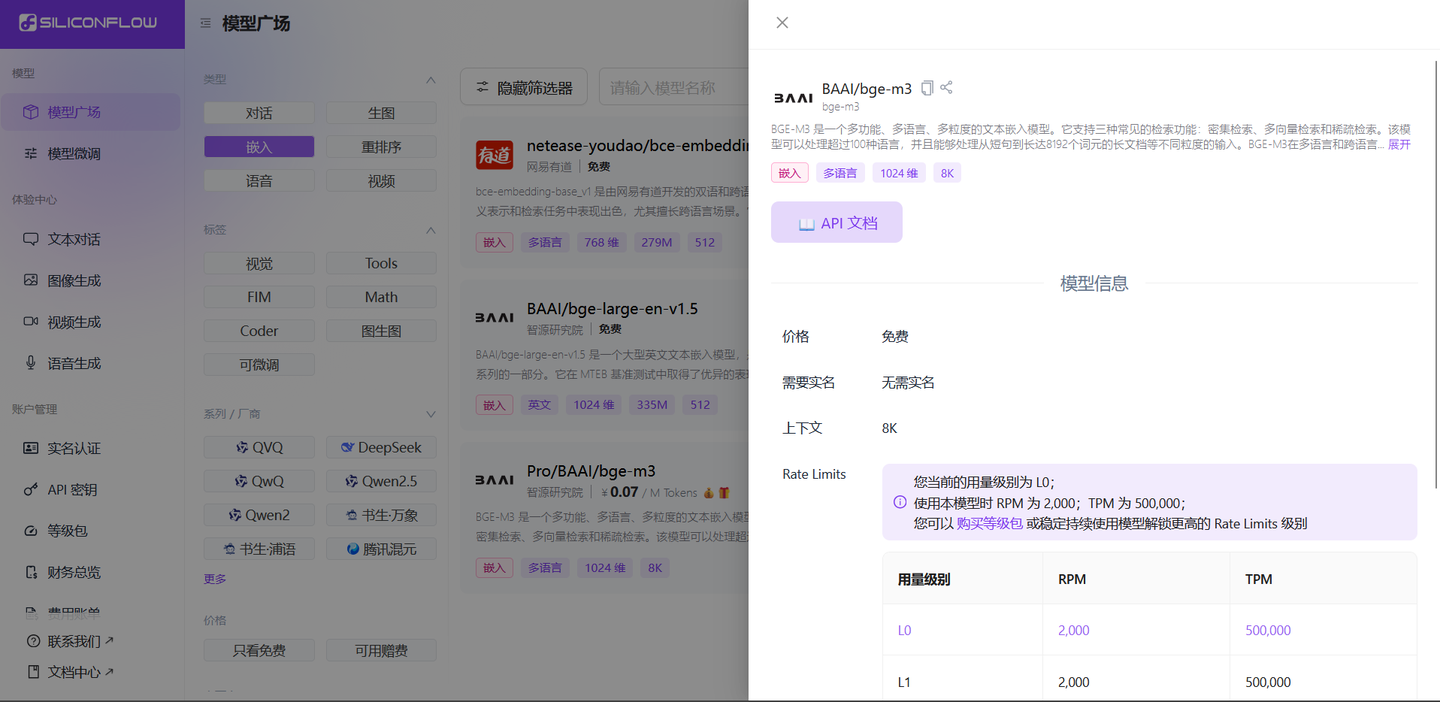Enable 可用赠费 price filter
Viewport: 1440px width, 702px height.
pyautogui.click(x=381, y=650)
